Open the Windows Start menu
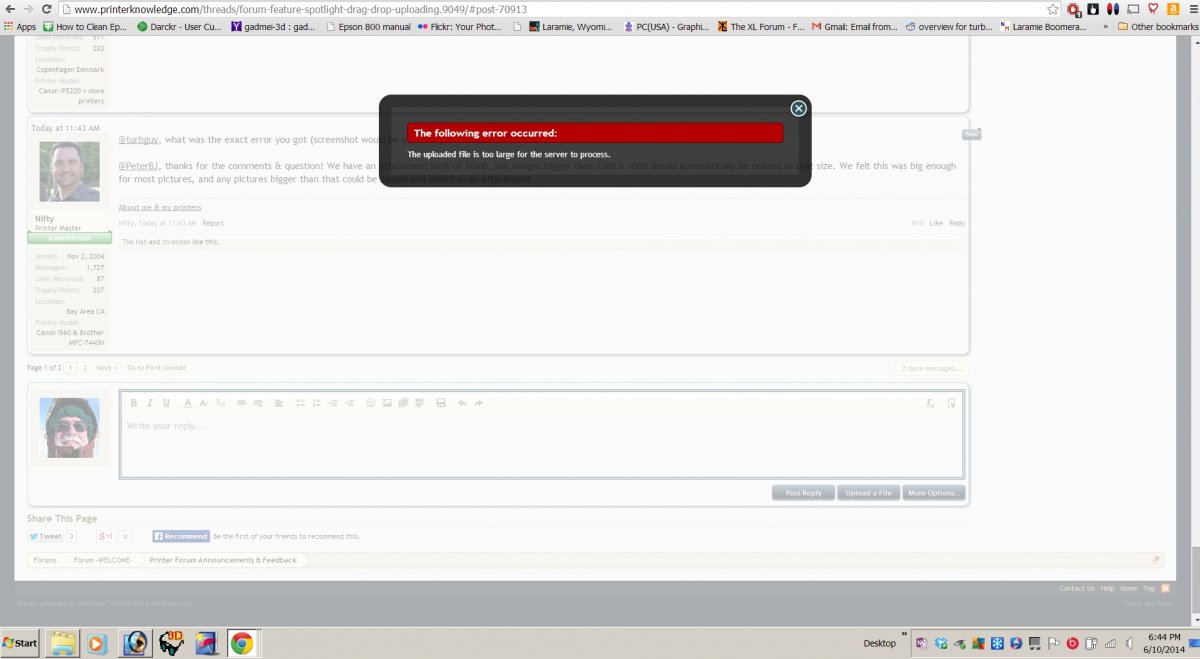This screenshot has height=659, width=1200. [20, 643]
